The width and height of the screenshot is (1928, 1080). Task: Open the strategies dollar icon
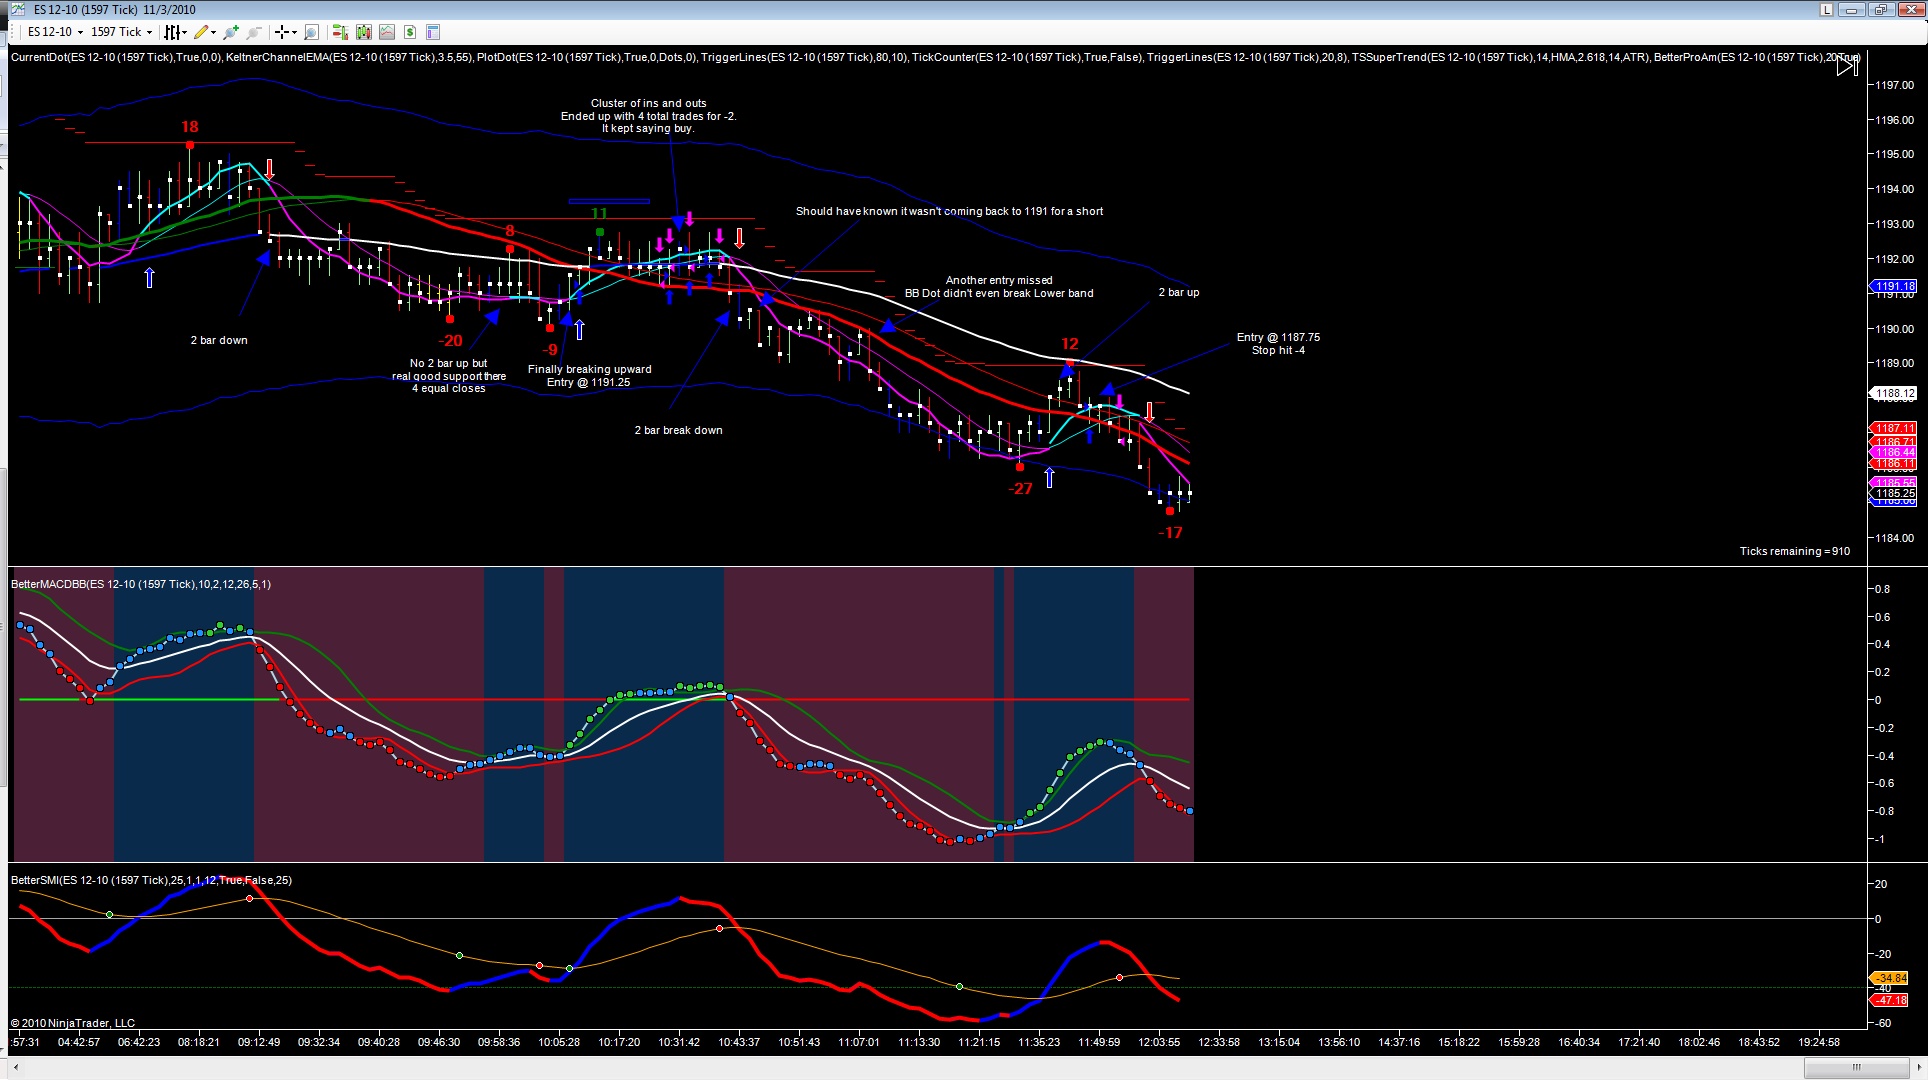[x=410, y=32]
